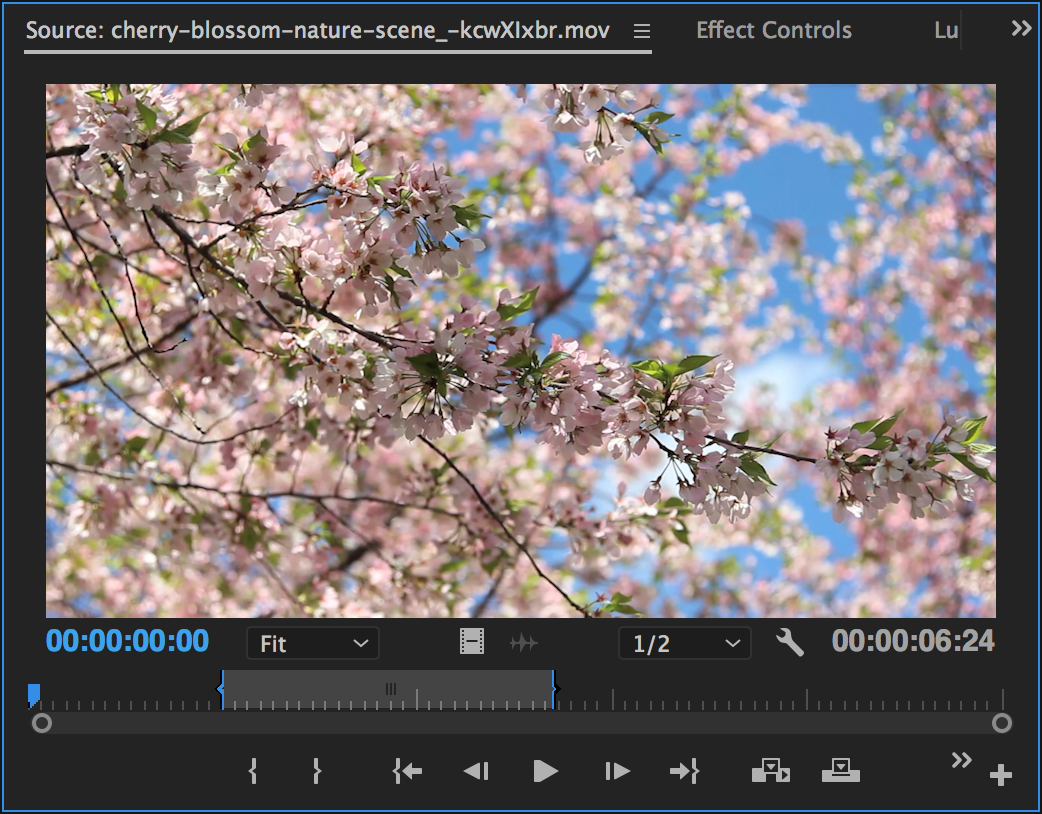1042x814 pixels.
Task: Step forward one frame
Action: 617,771
